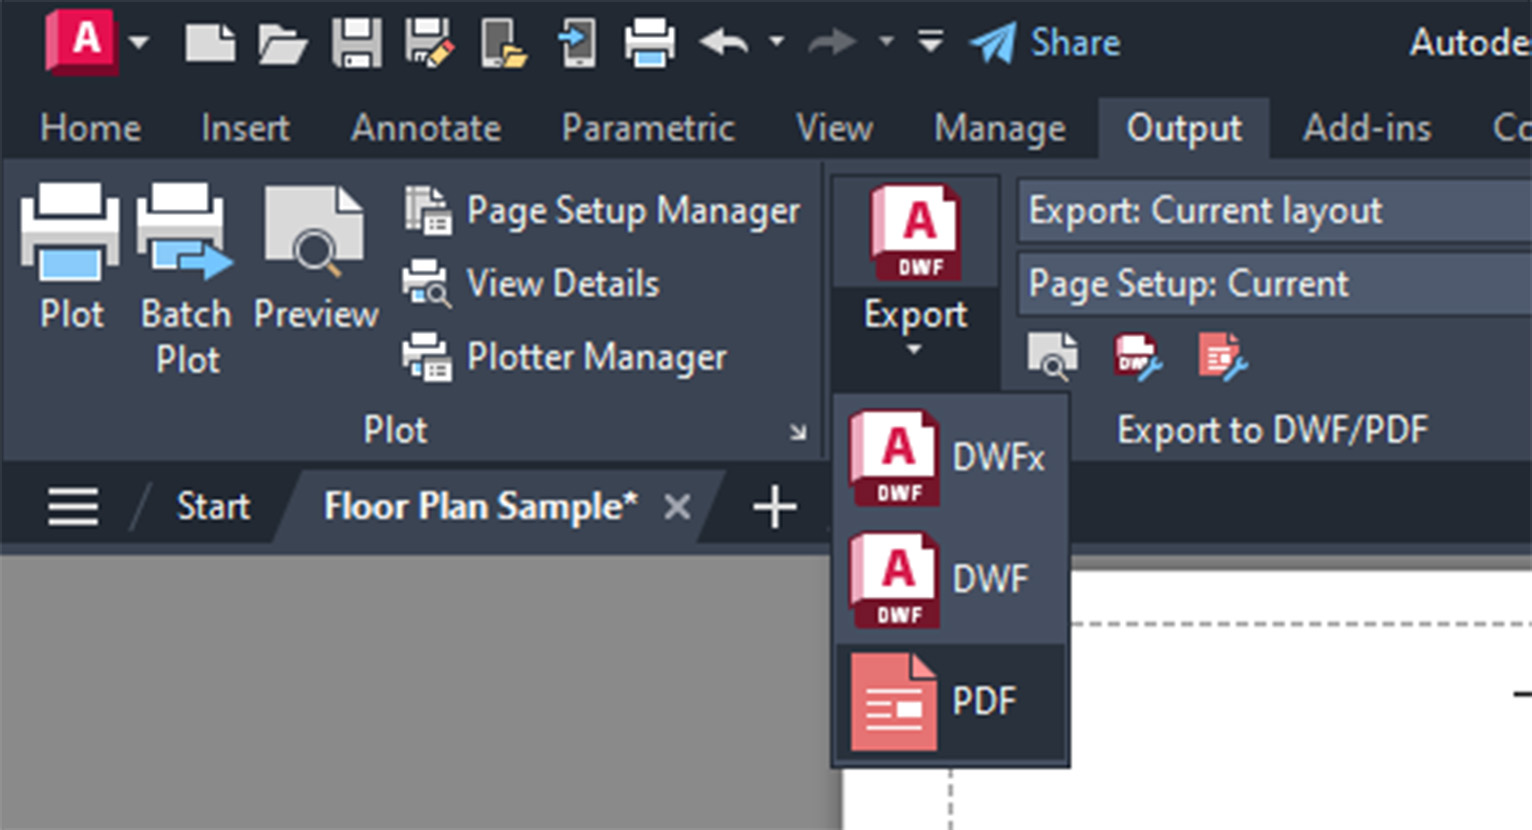Select DWFx in the Export menu
This screenshot has width=1532, height=830.
pyautogui.click(x=950, y=458)
